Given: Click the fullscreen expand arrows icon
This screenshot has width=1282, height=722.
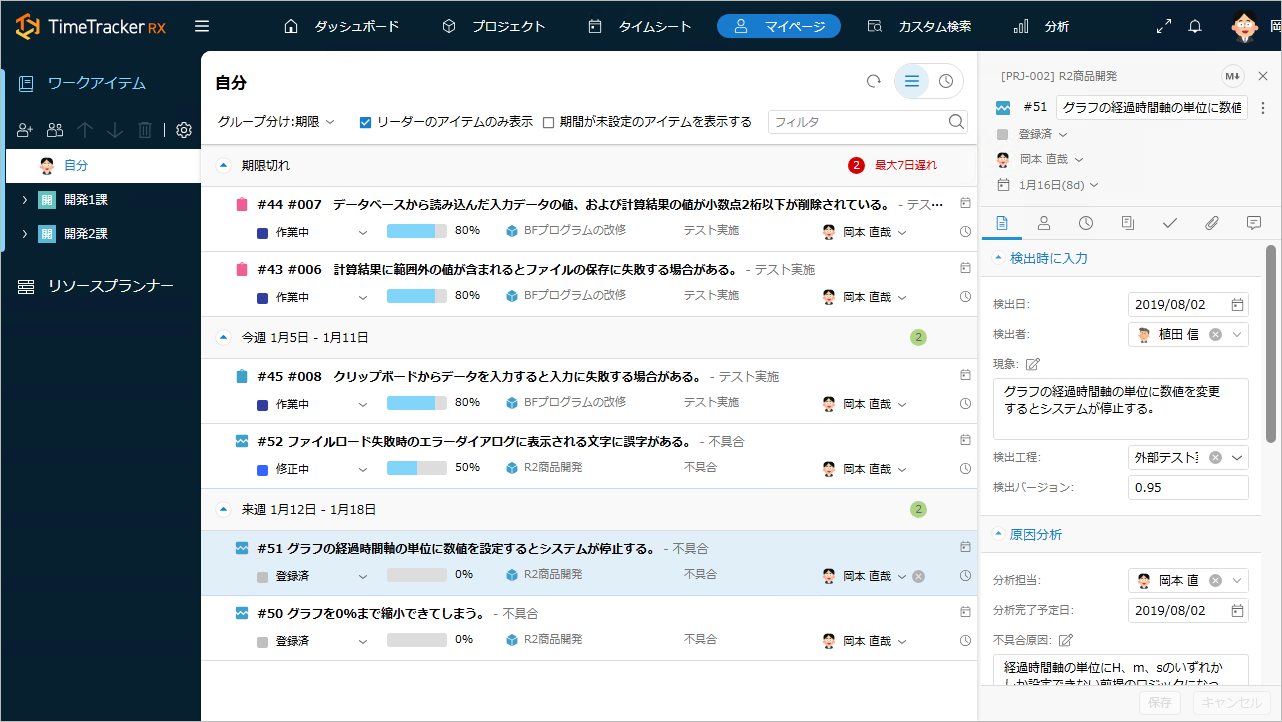Looking at the screenshot, I should point(1163,27).
